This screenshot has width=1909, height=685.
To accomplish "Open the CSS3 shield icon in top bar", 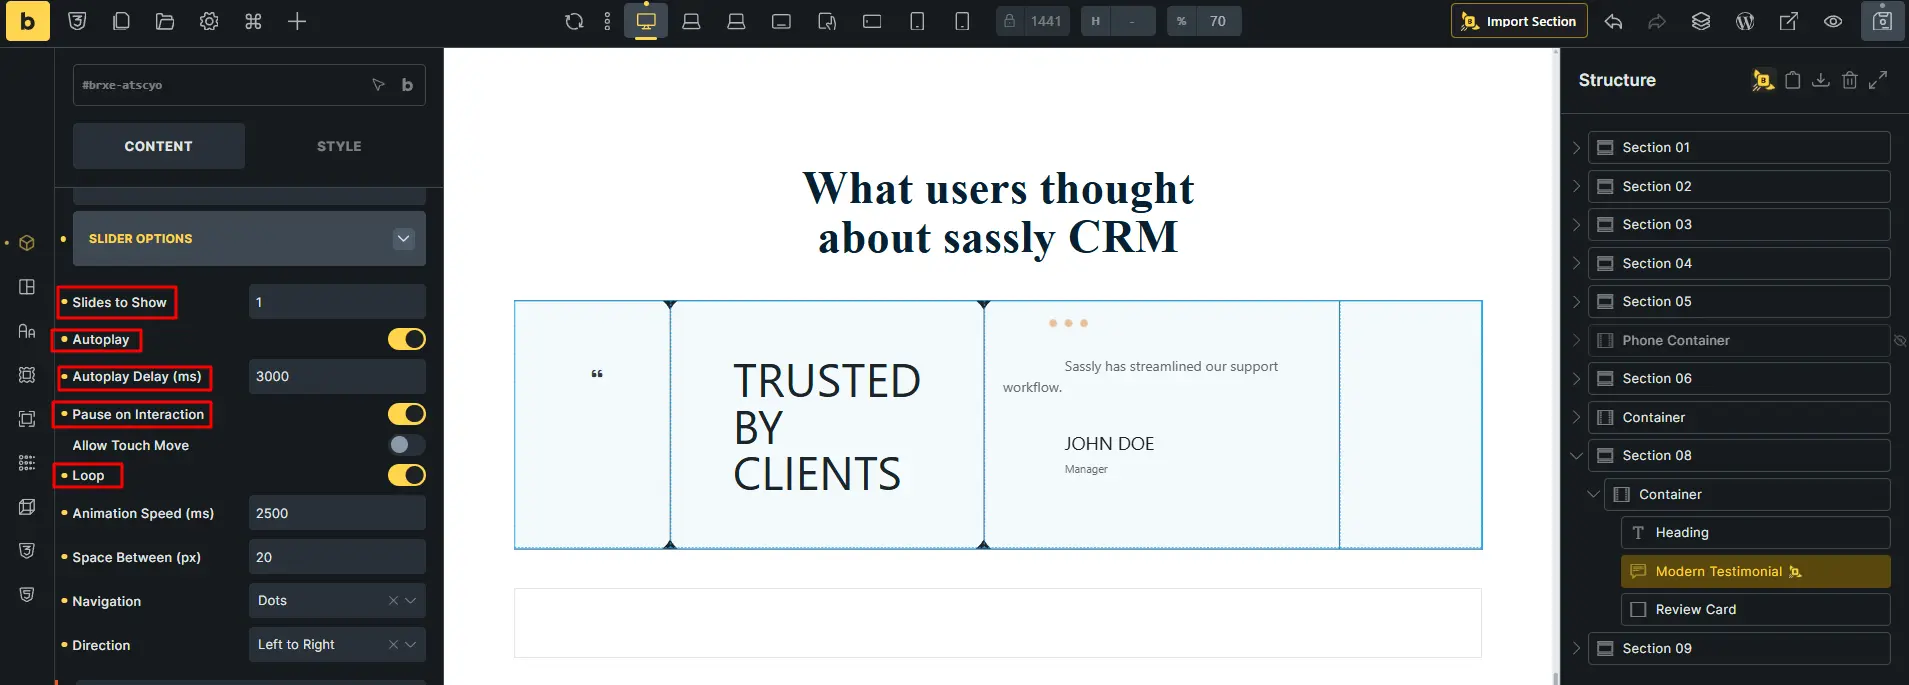I will pos(77,21).
